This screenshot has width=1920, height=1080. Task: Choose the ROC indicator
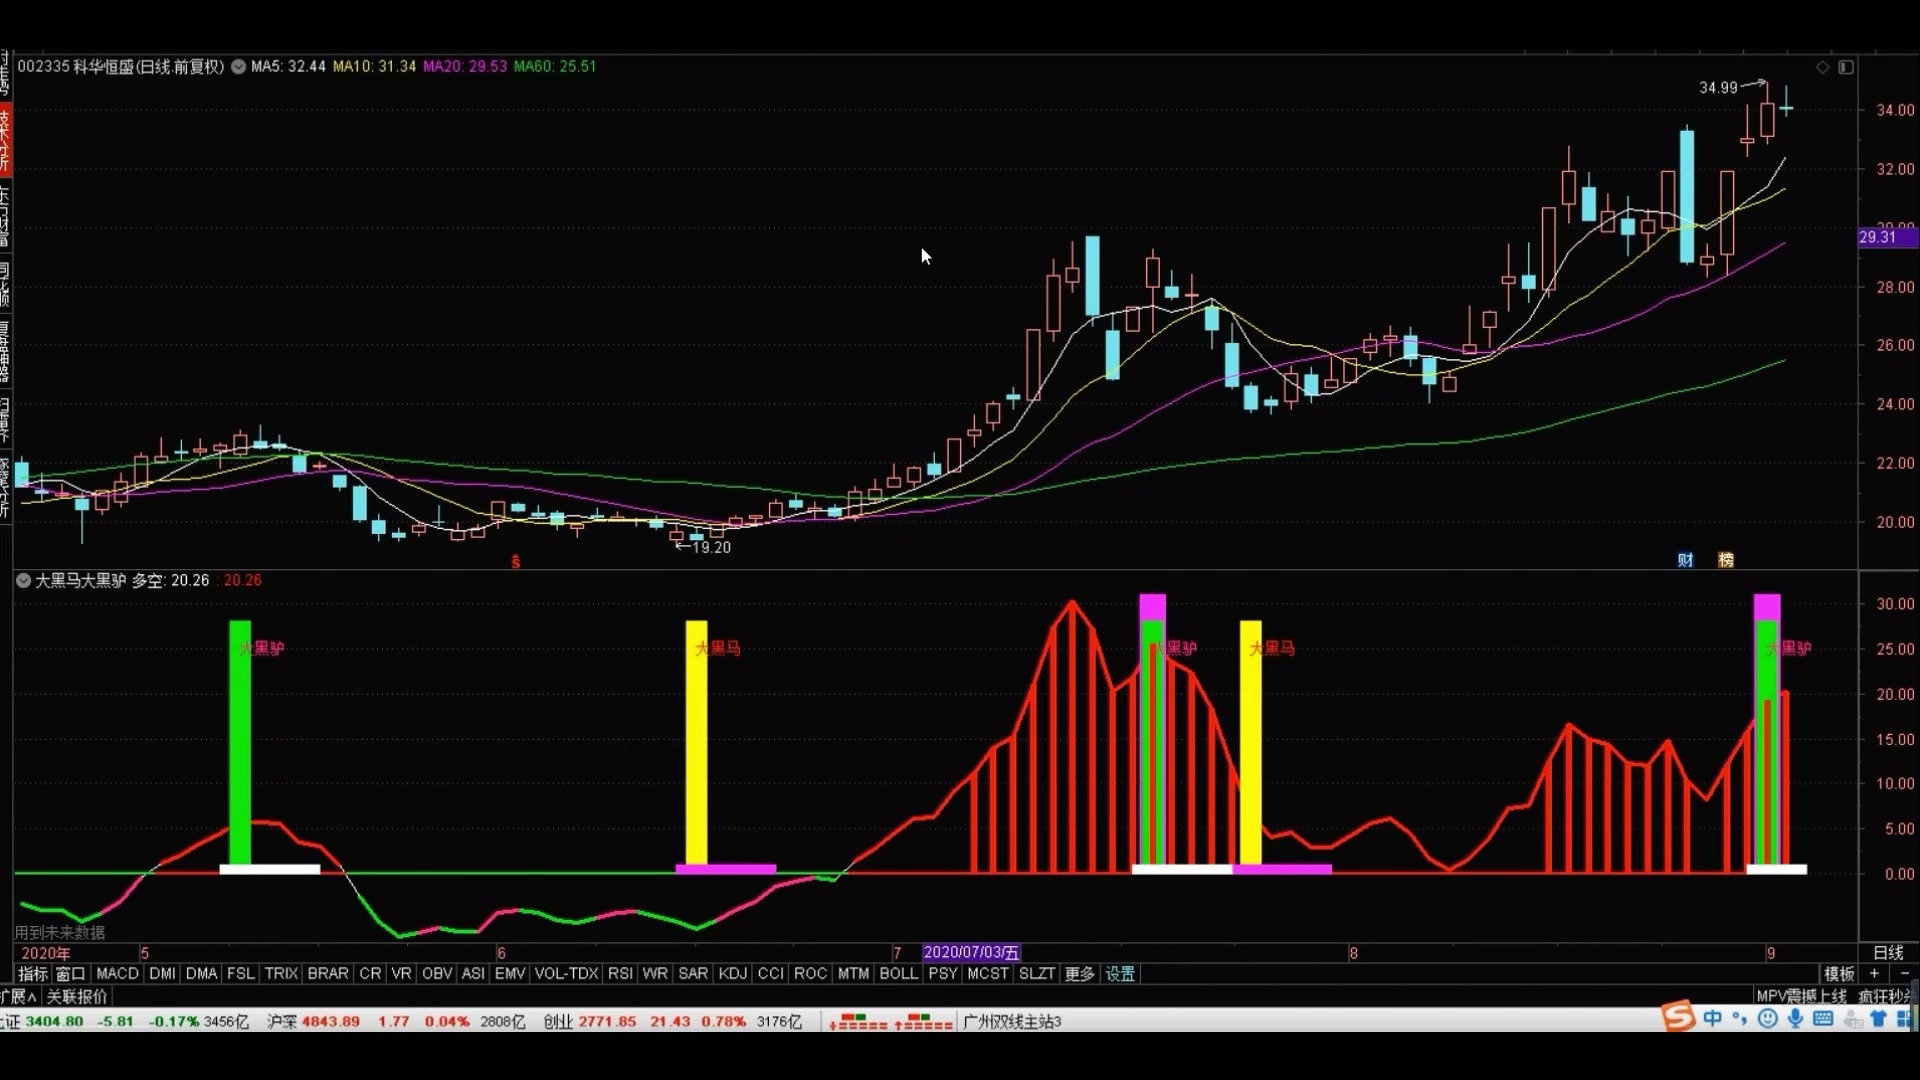(x=810, y=973)
